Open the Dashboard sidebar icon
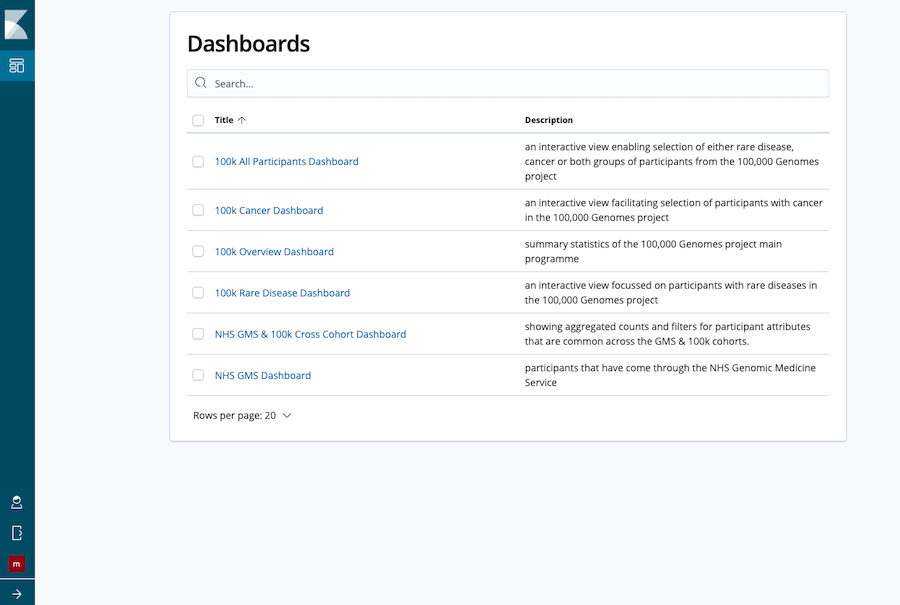 17,65
